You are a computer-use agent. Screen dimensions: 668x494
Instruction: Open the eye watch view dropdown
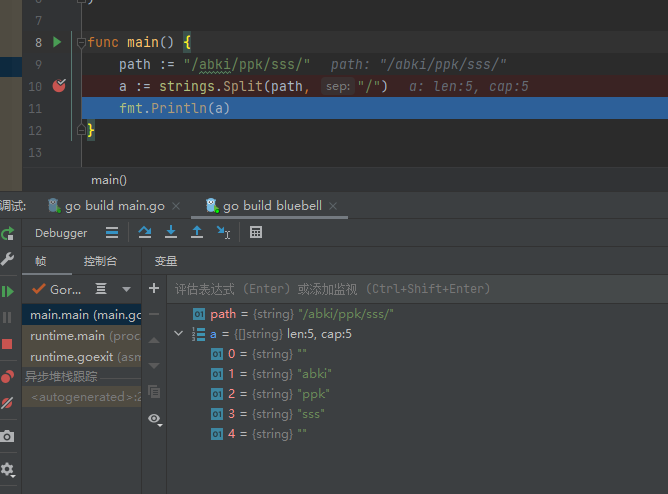[x=155, y=419]
